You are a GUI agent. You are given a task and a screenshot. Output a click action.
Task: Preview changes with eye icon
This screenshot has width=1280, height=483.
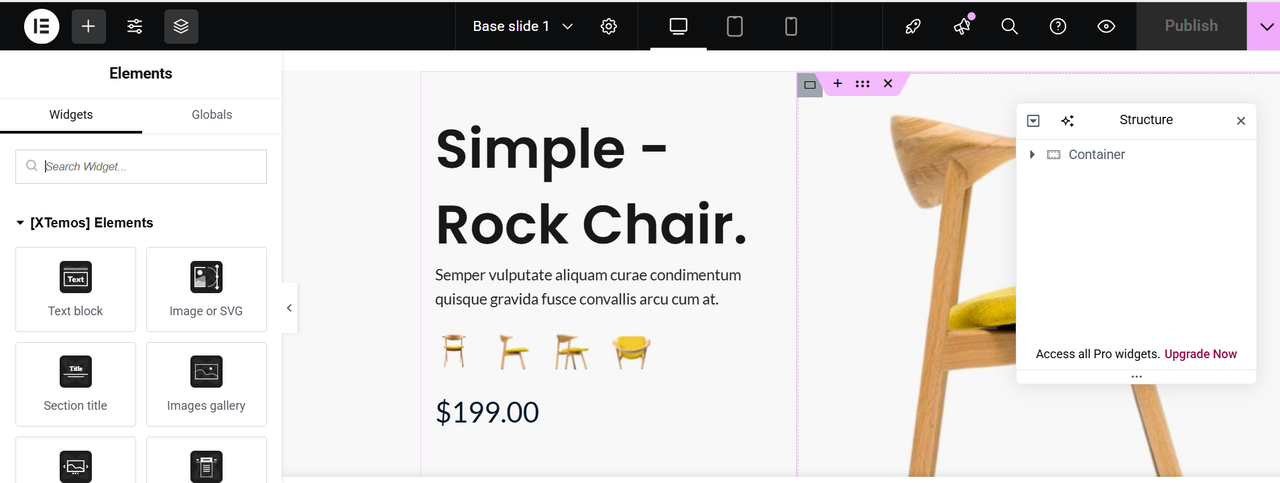point(1106,26)
